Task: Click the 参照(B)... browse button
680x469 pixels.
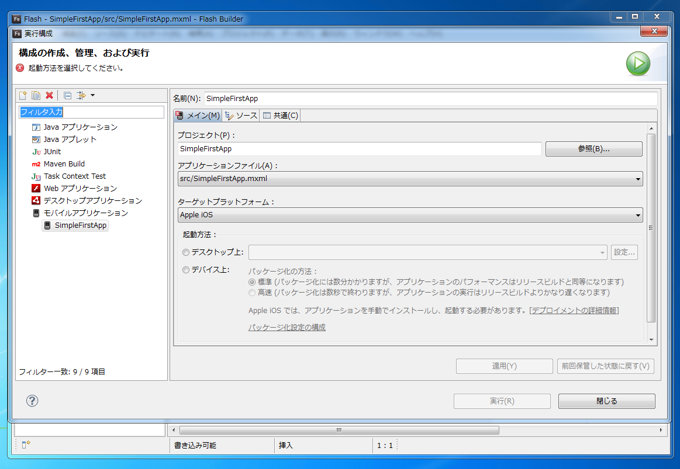Action: 594,149
